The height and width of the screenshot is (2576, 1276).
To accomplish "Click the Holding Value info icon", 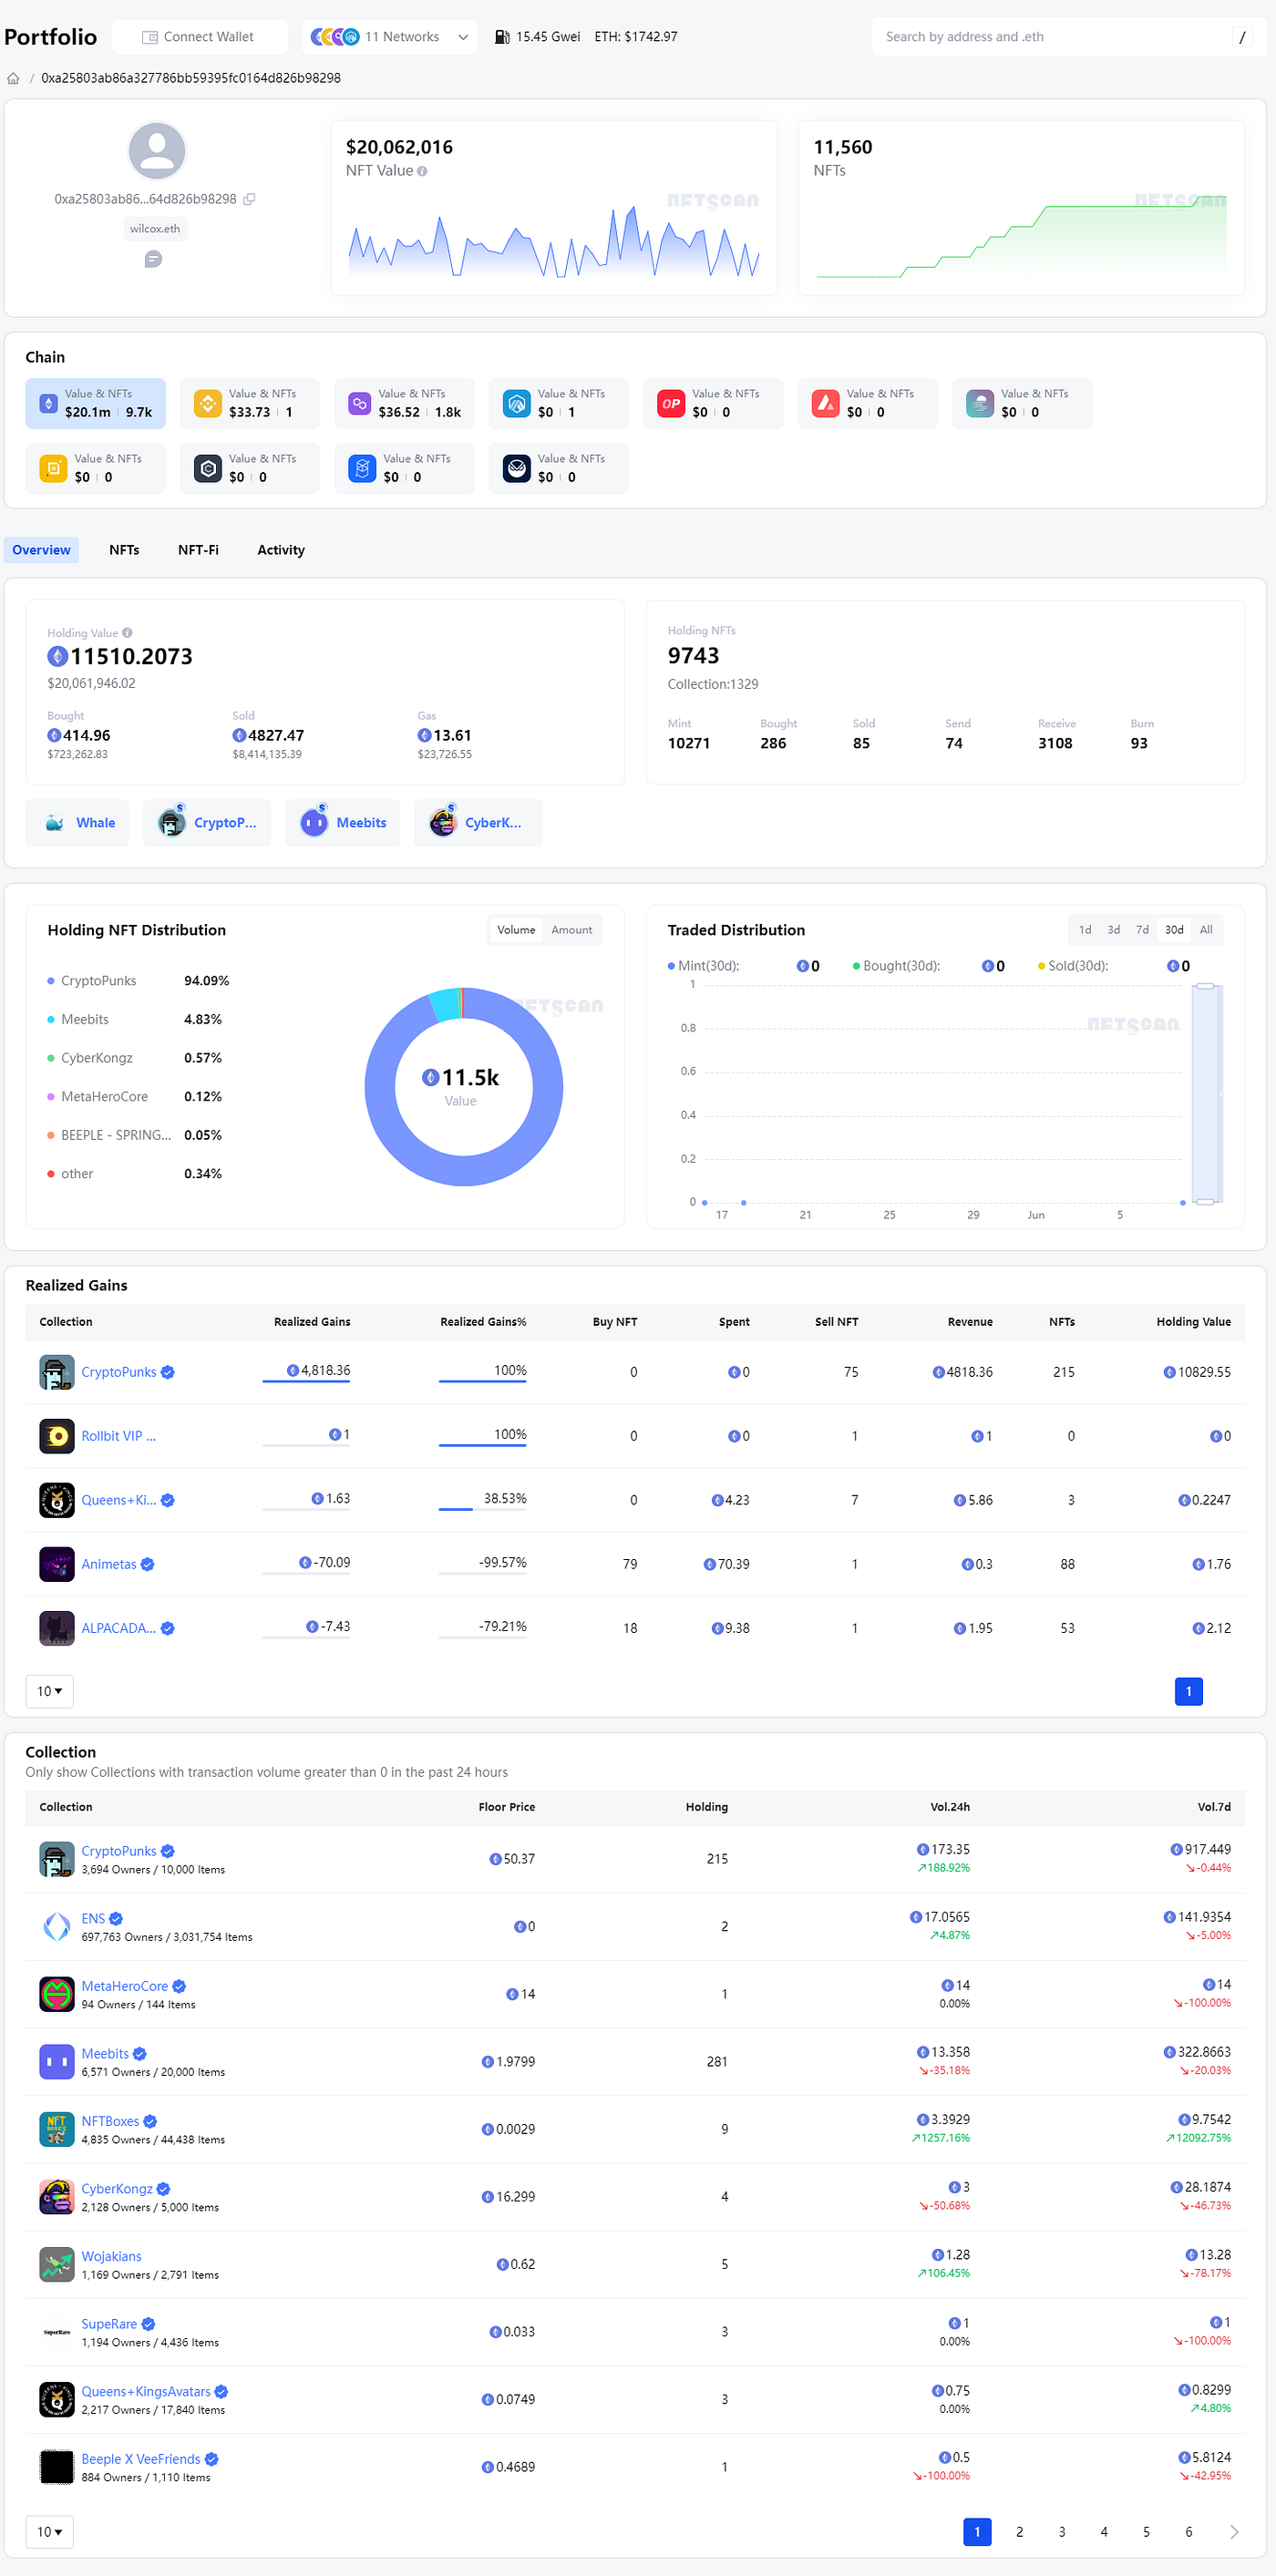I will [127, 633].
